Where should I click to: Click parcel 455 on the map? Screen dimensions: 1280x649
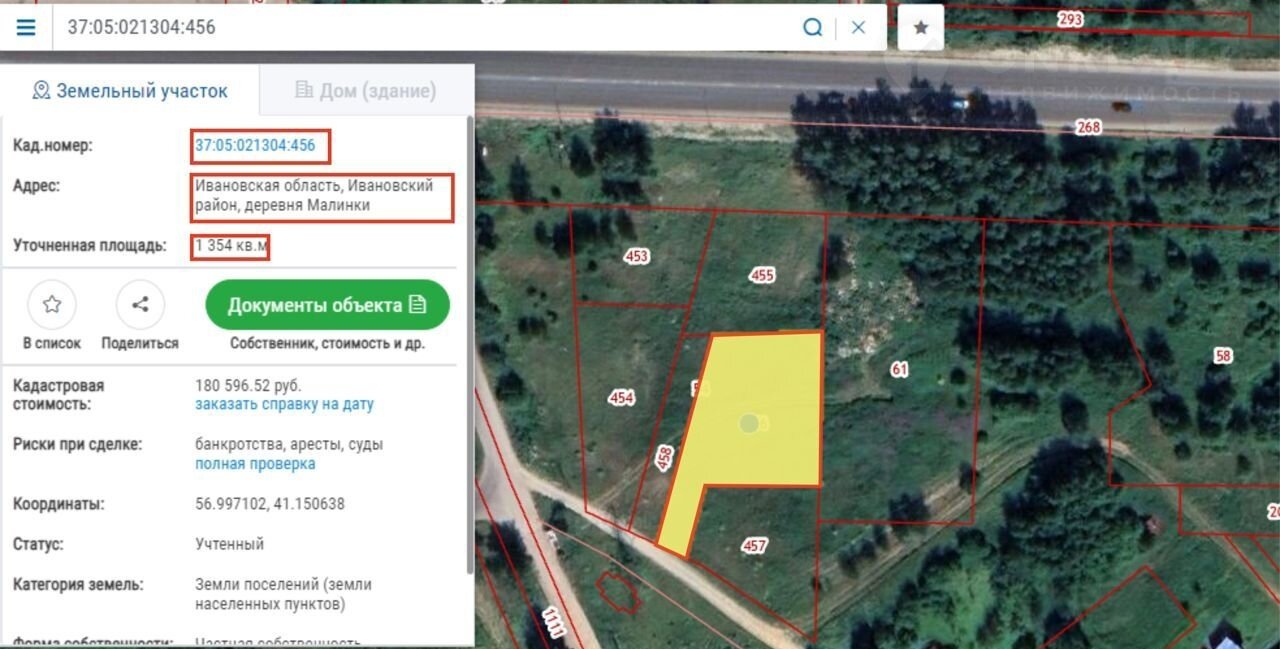click(762, 275)
